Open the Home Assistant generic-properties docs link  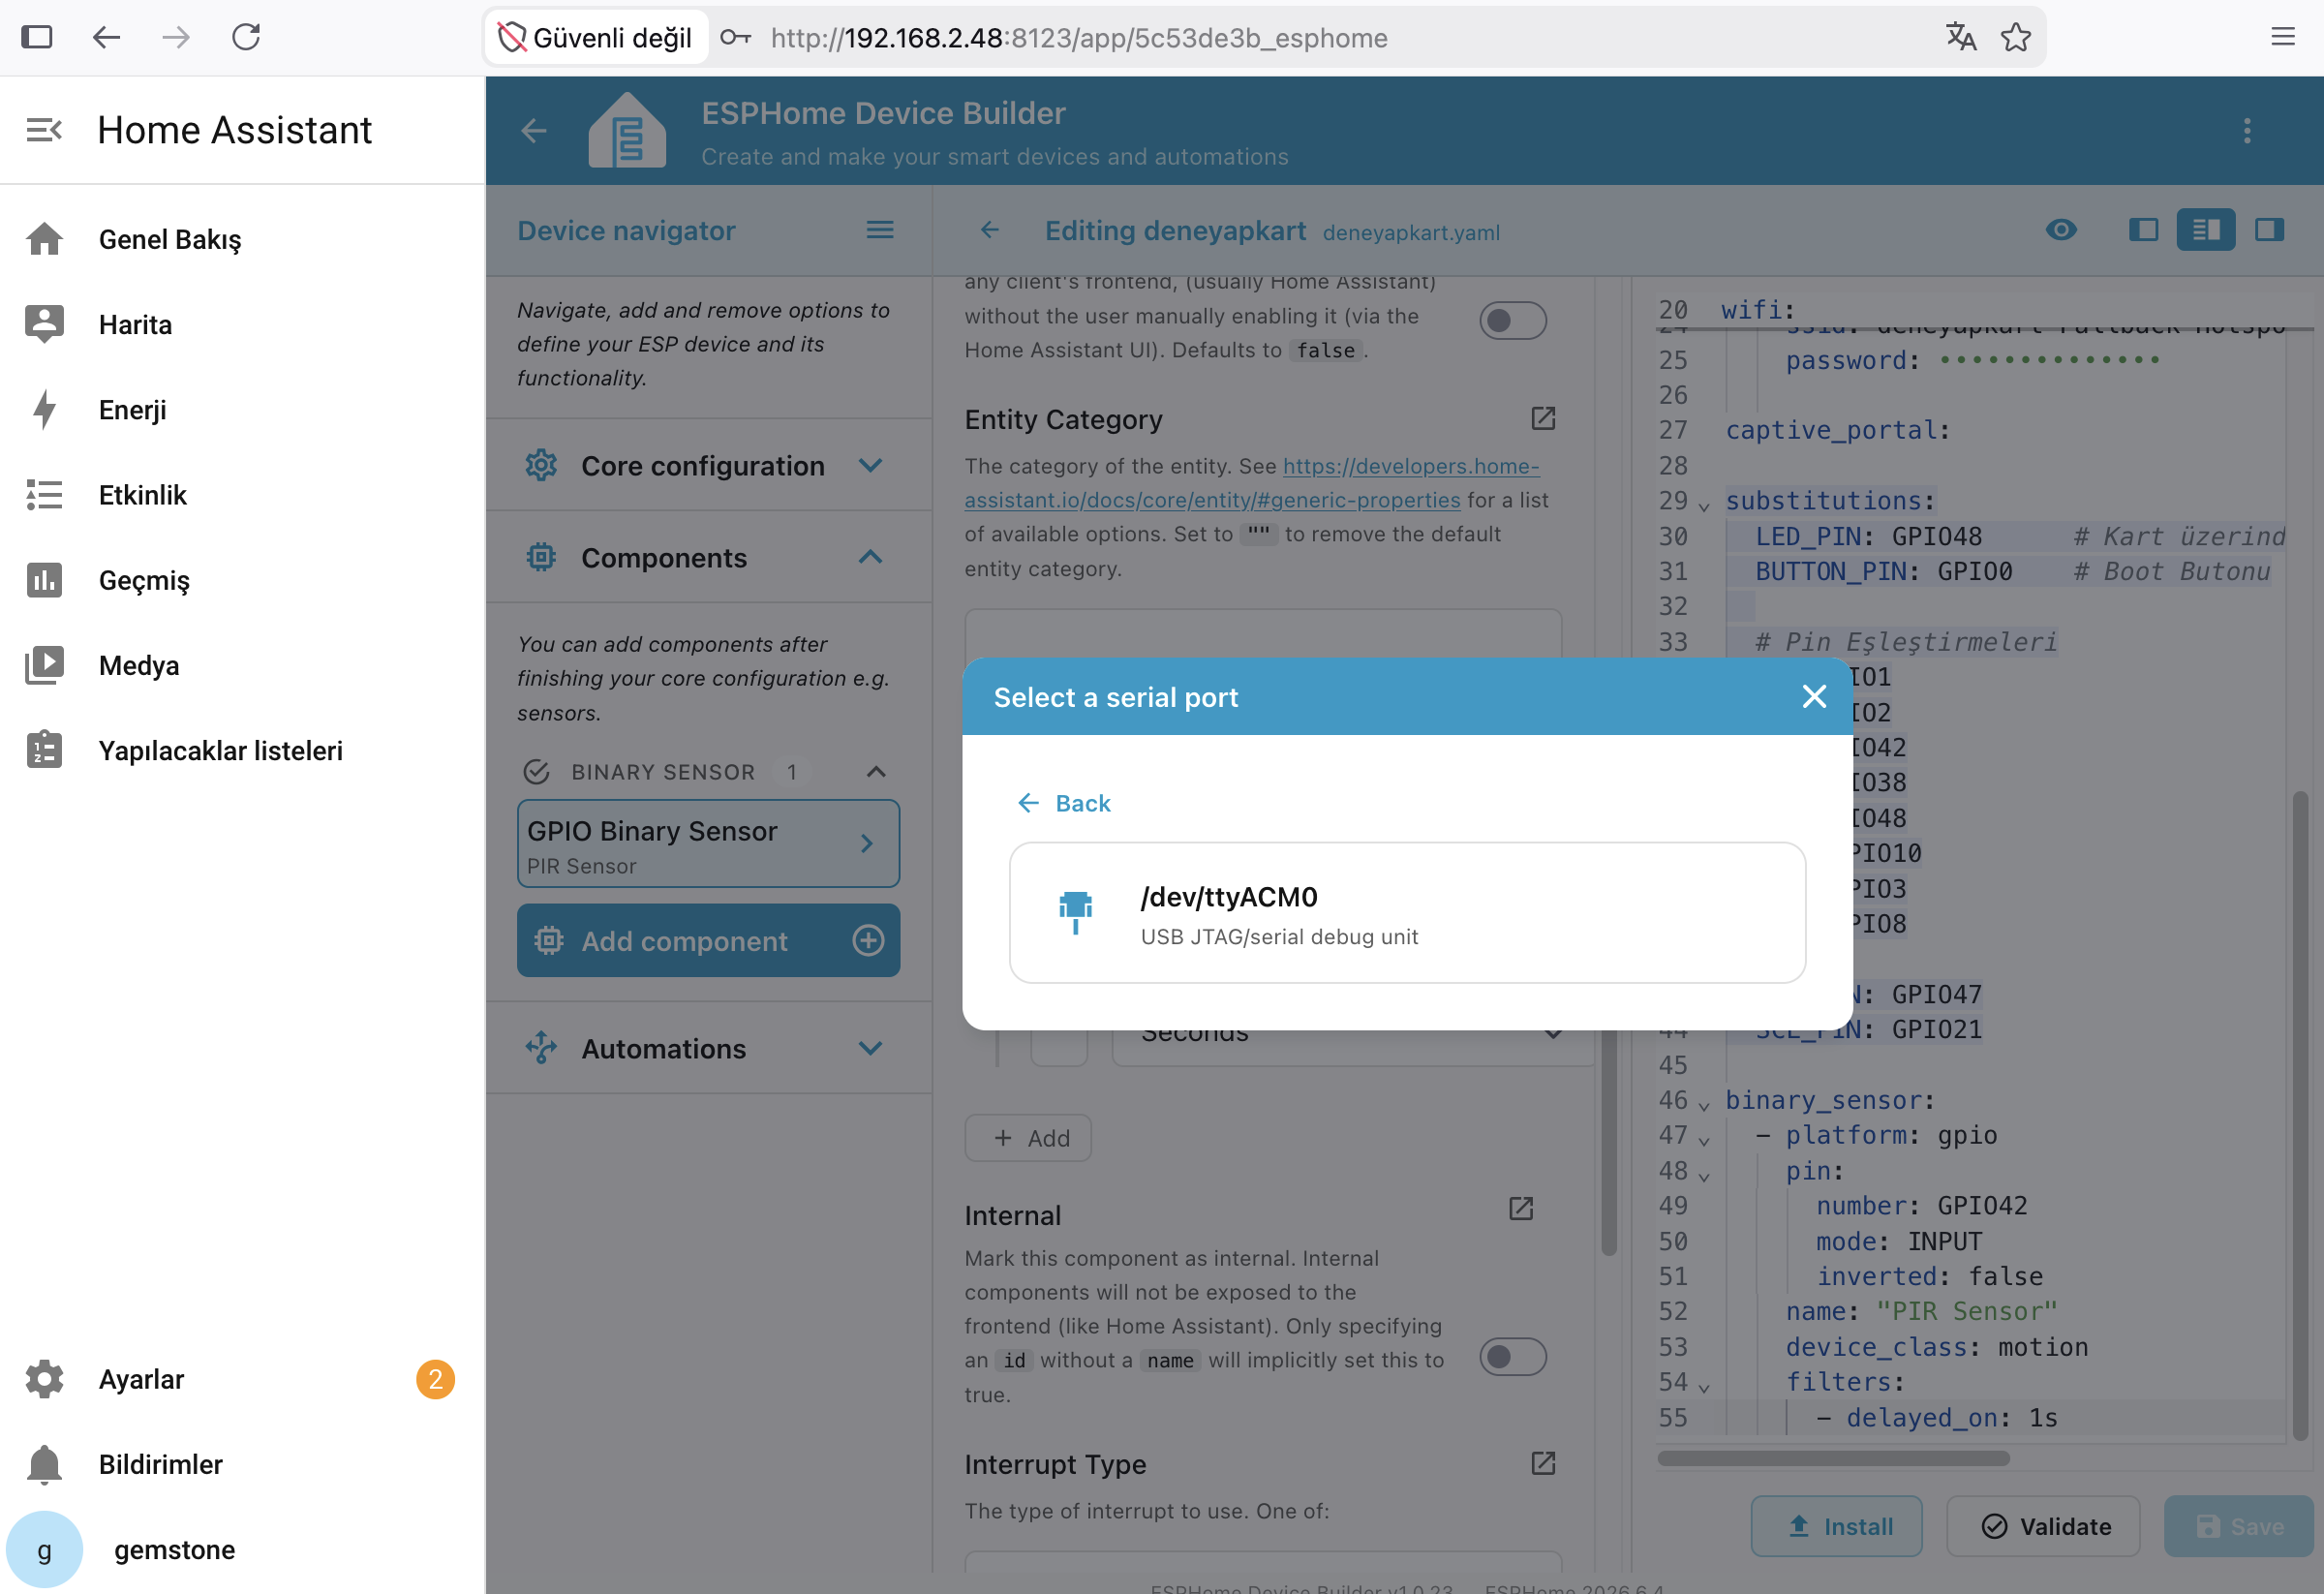[1251, 483]
